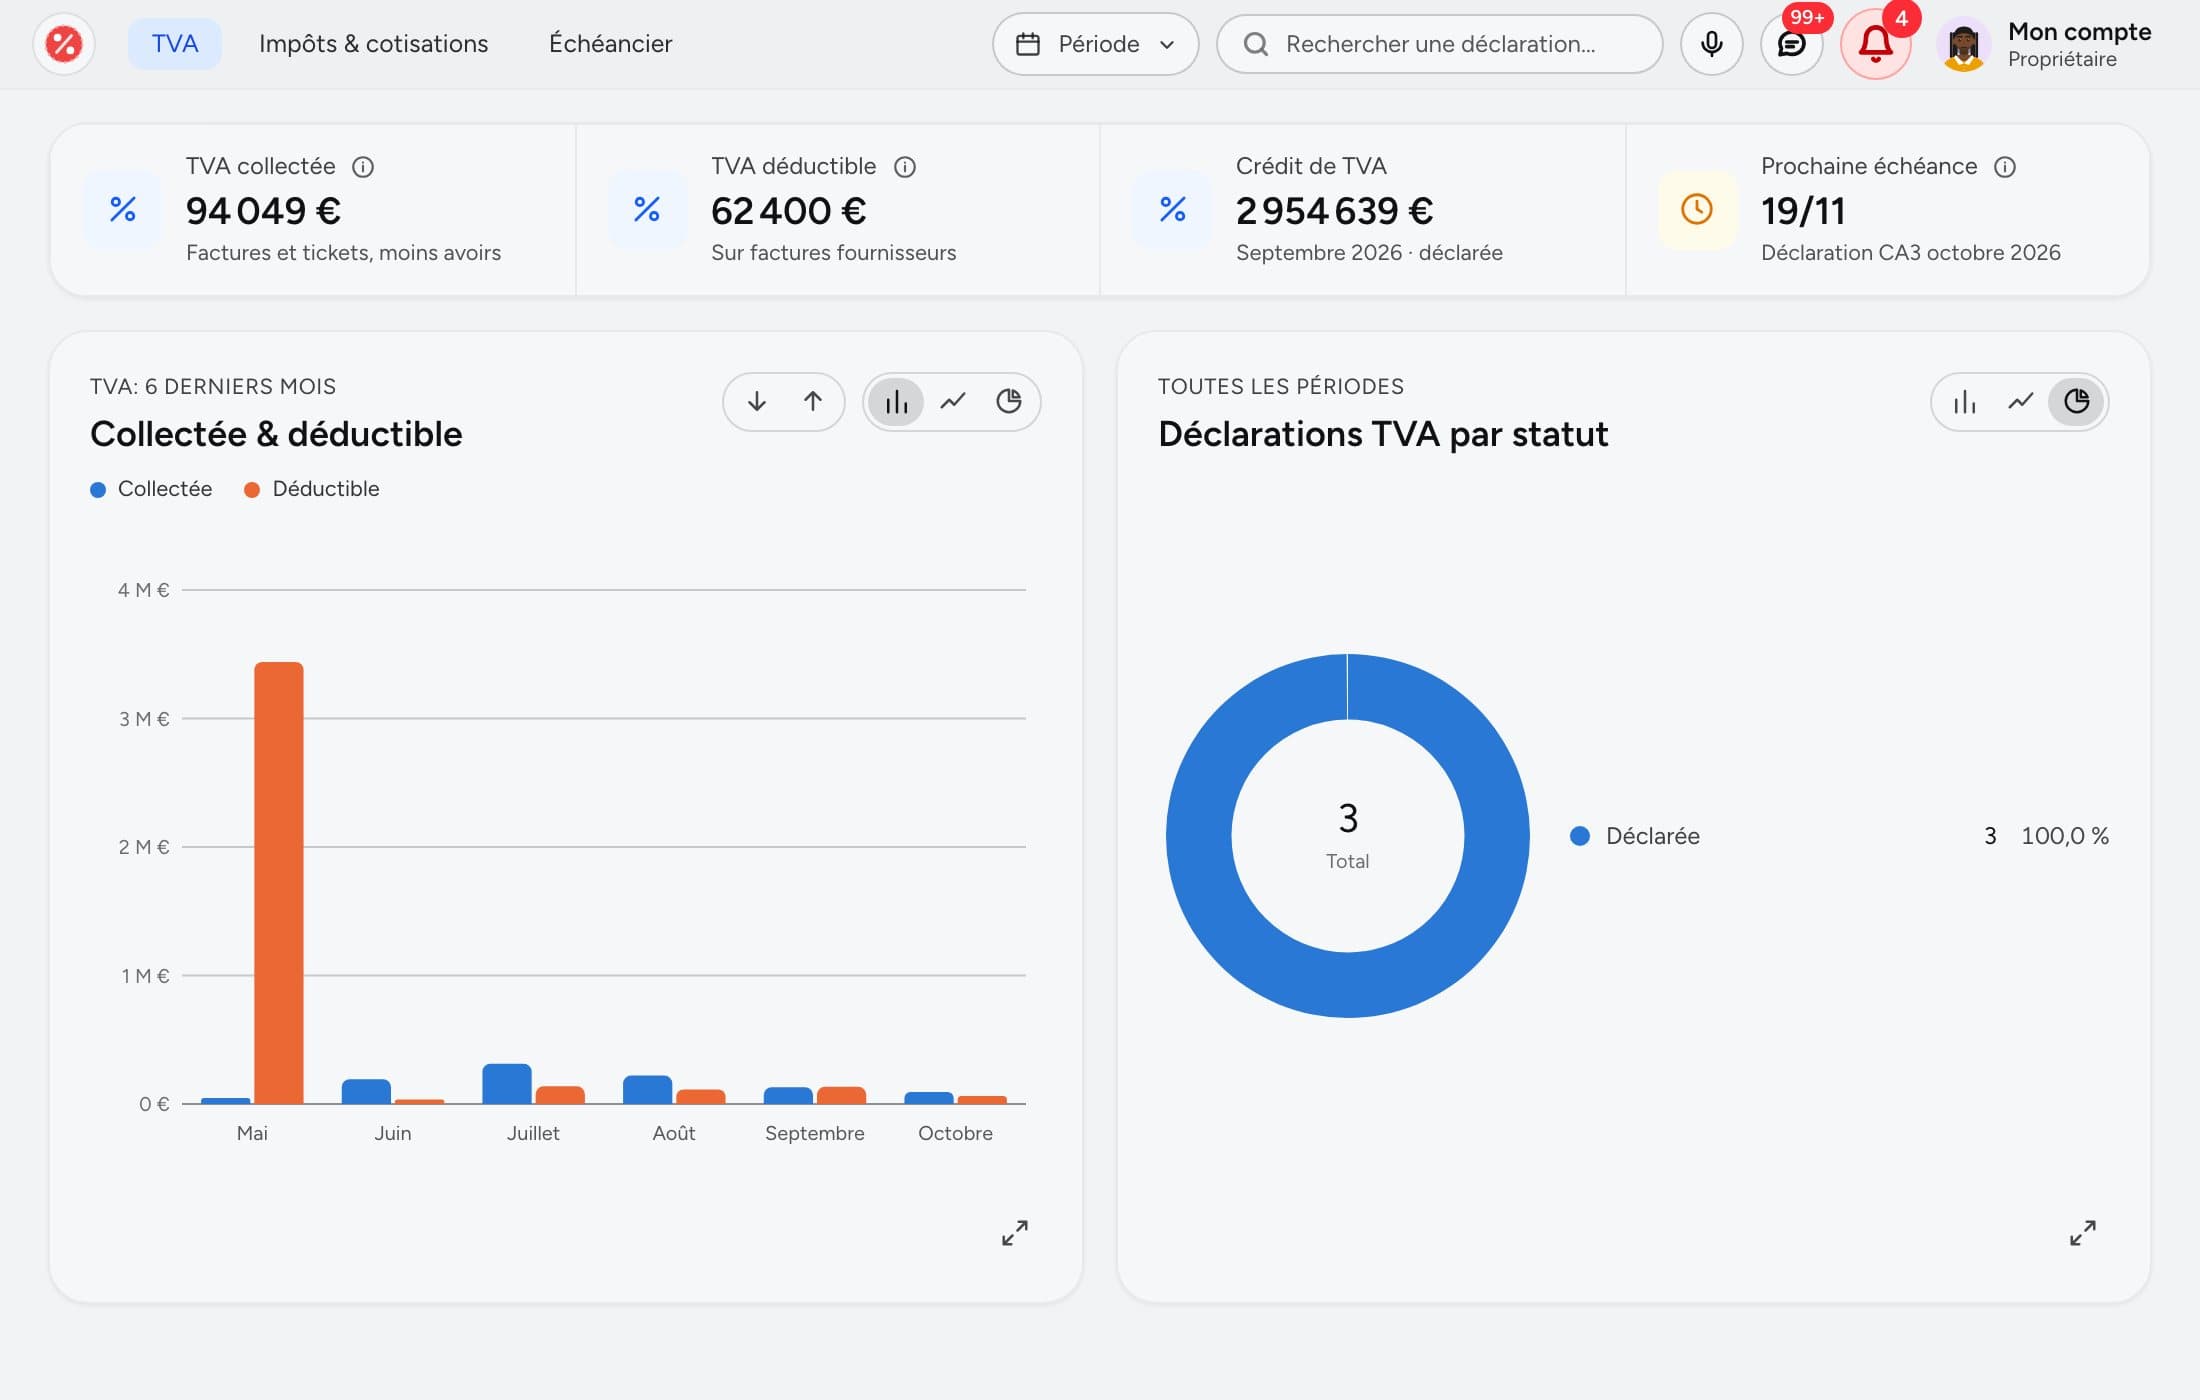Click the percent icon of TVA déductible card
This screenshot has width=2200, height=1400.
[x=647, y=209]
